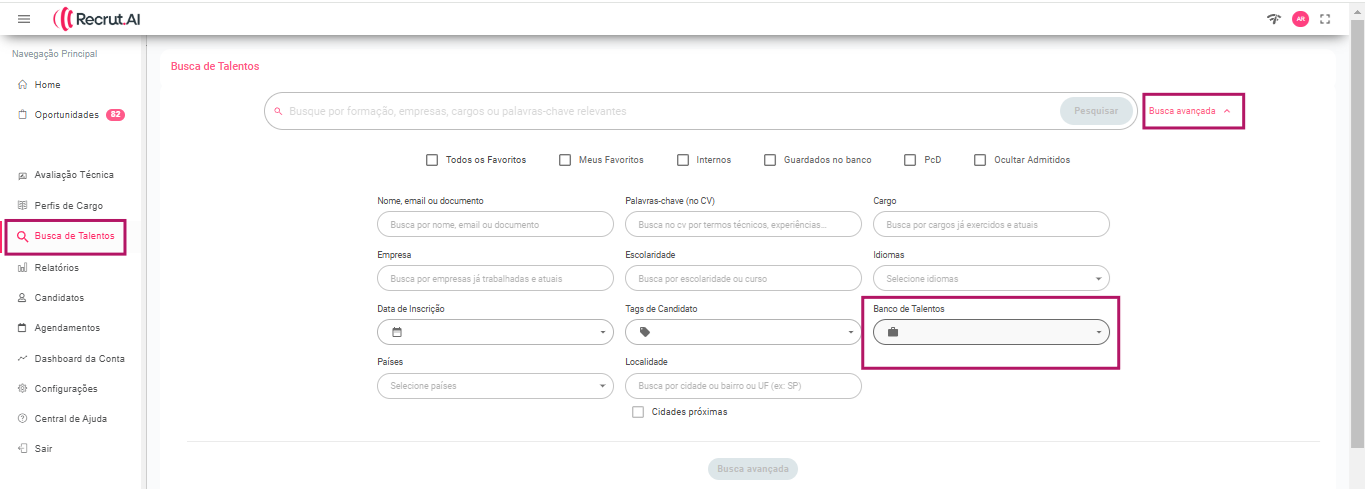The height and width of the screenshot is (489, 1365).
Task: Click the hamburger menu icon
Action: click(x=24, y=19)
